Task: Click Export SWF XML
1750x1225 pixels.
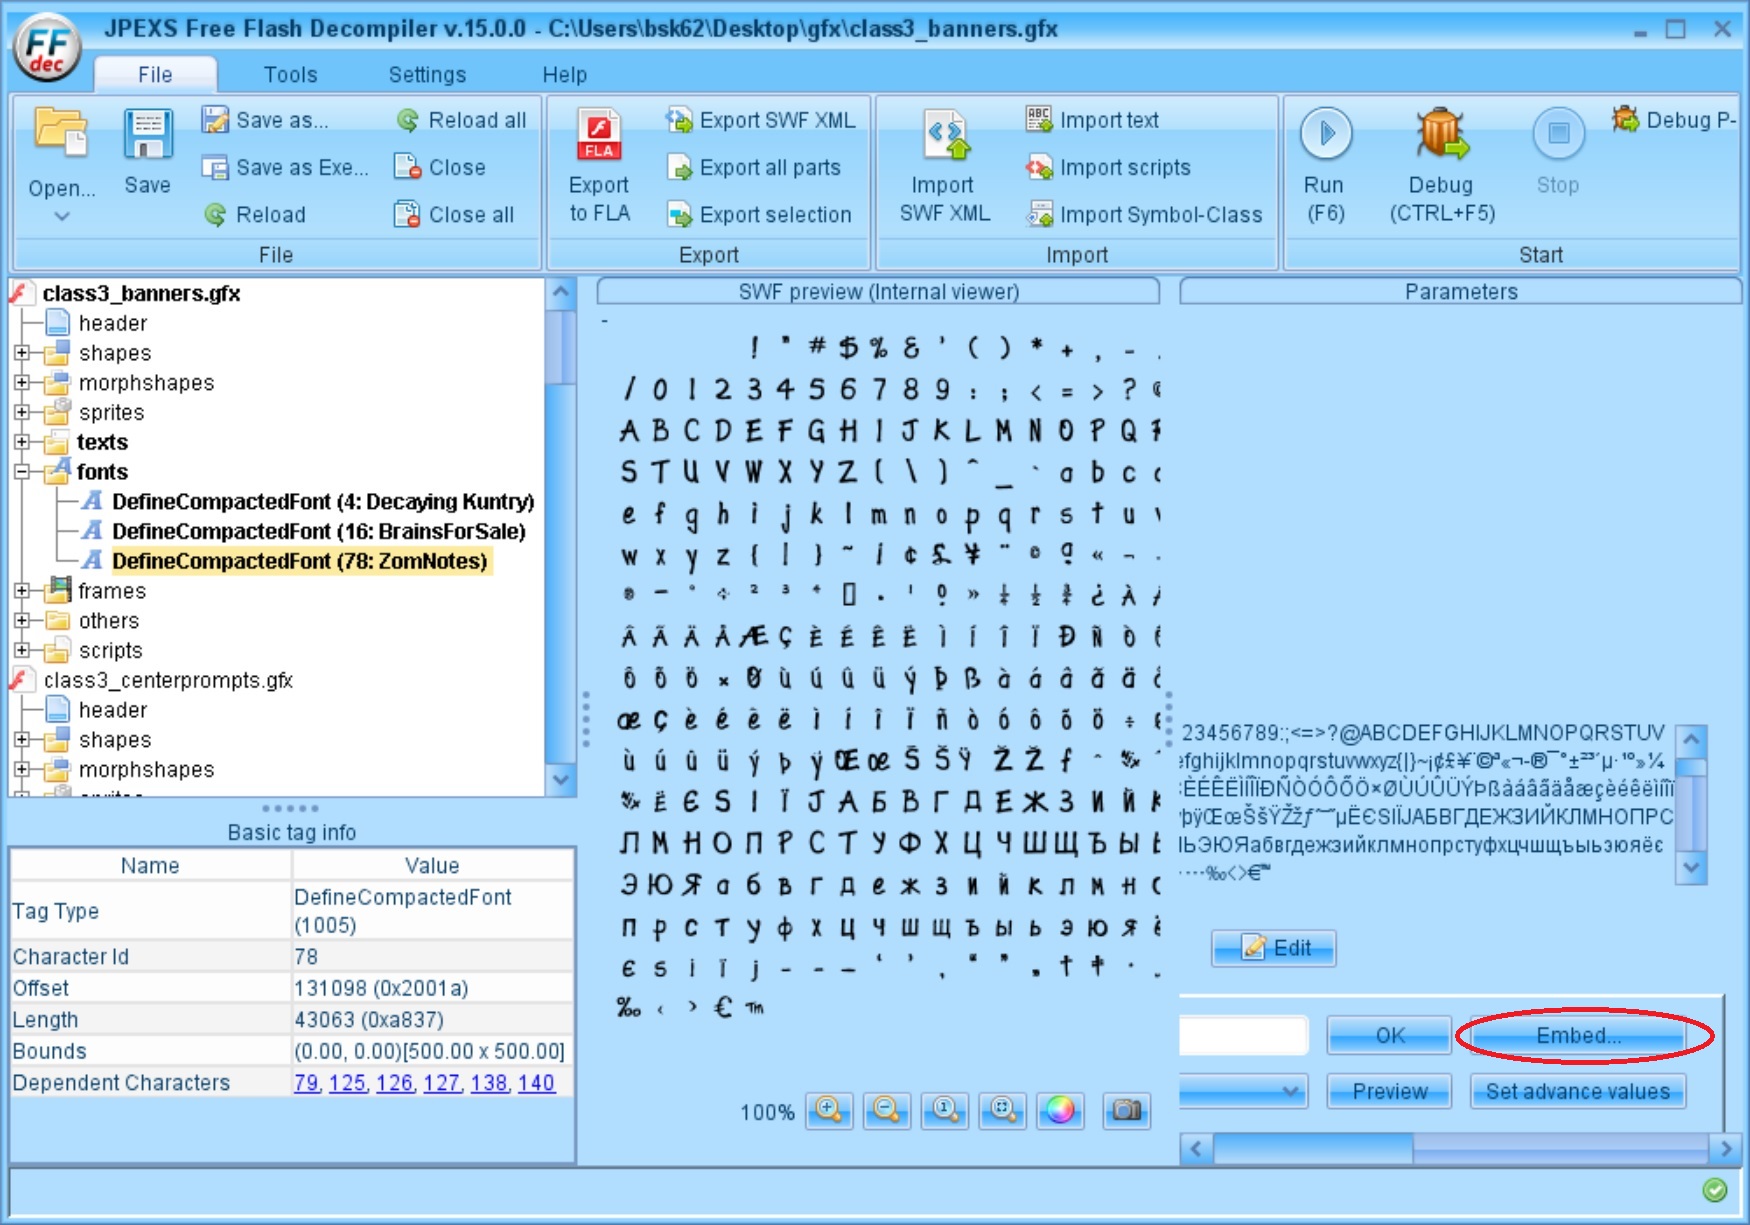Action: [x=761, y=120]
